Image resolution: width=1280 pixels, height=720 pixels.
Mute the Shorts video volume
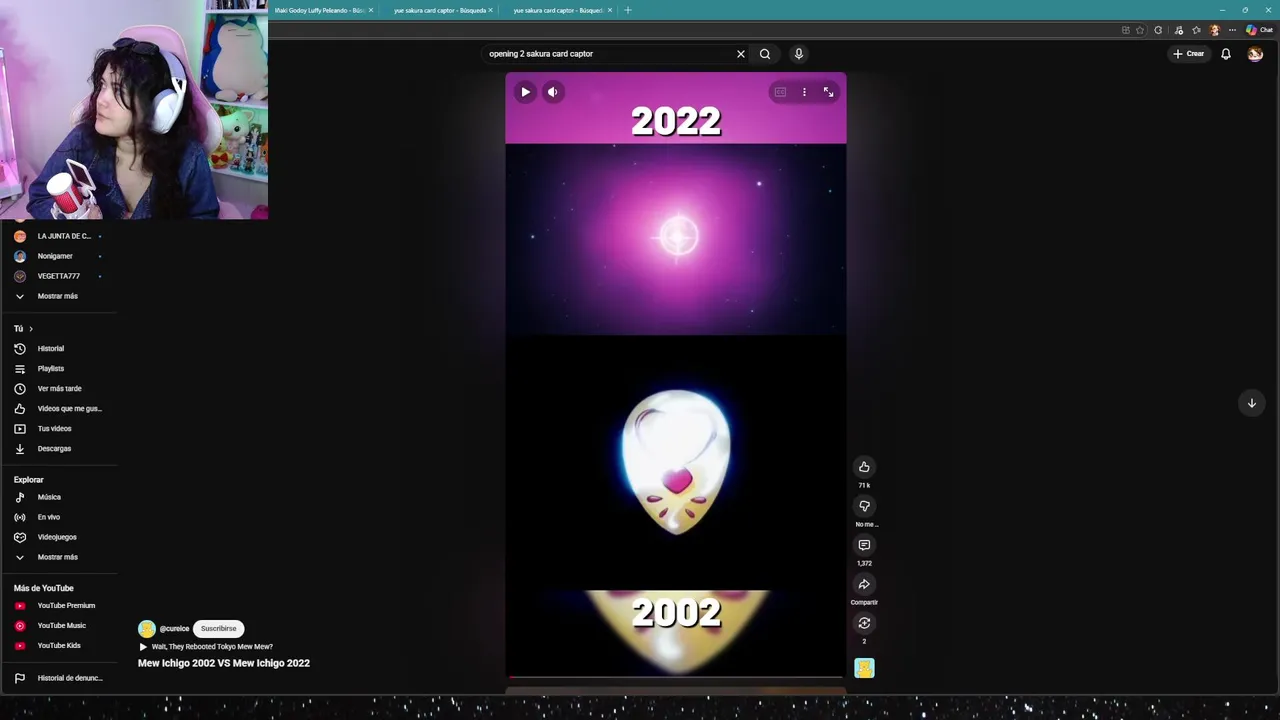tap(552, 92)
